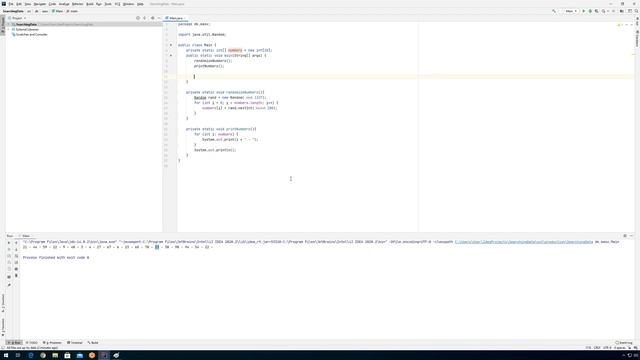
Task: Click the pin tab icon in Run panel
Action: coord(9,285)
